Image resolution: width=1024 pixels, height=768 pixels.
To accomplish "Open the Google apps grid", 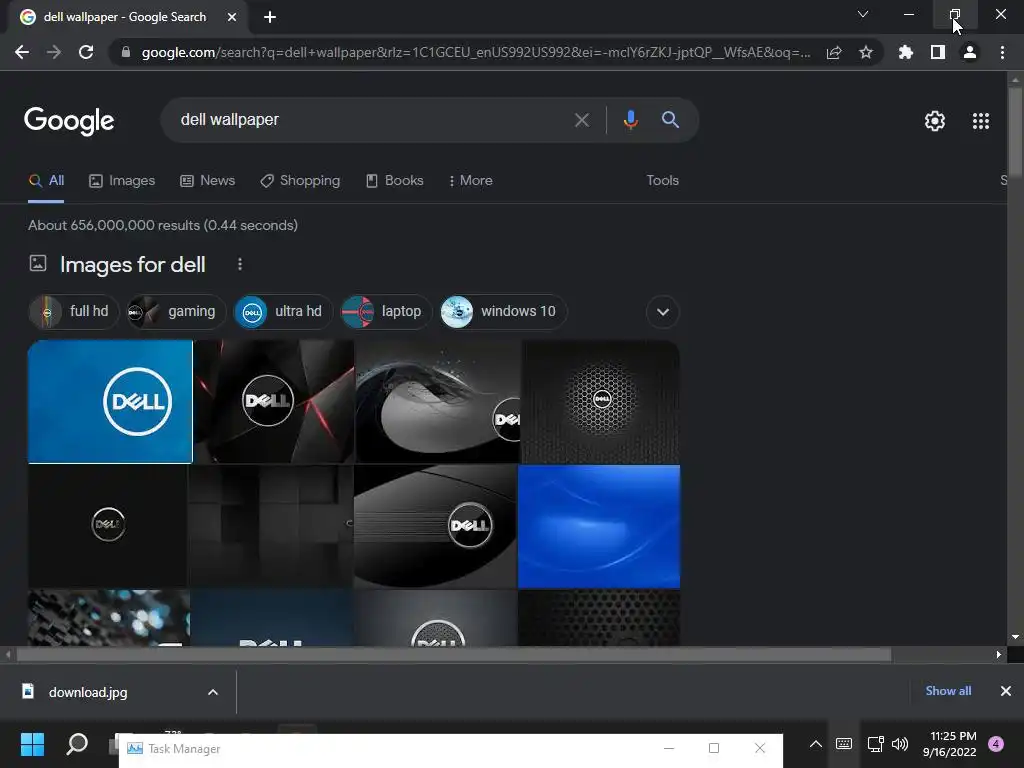I will pos(981,121).
